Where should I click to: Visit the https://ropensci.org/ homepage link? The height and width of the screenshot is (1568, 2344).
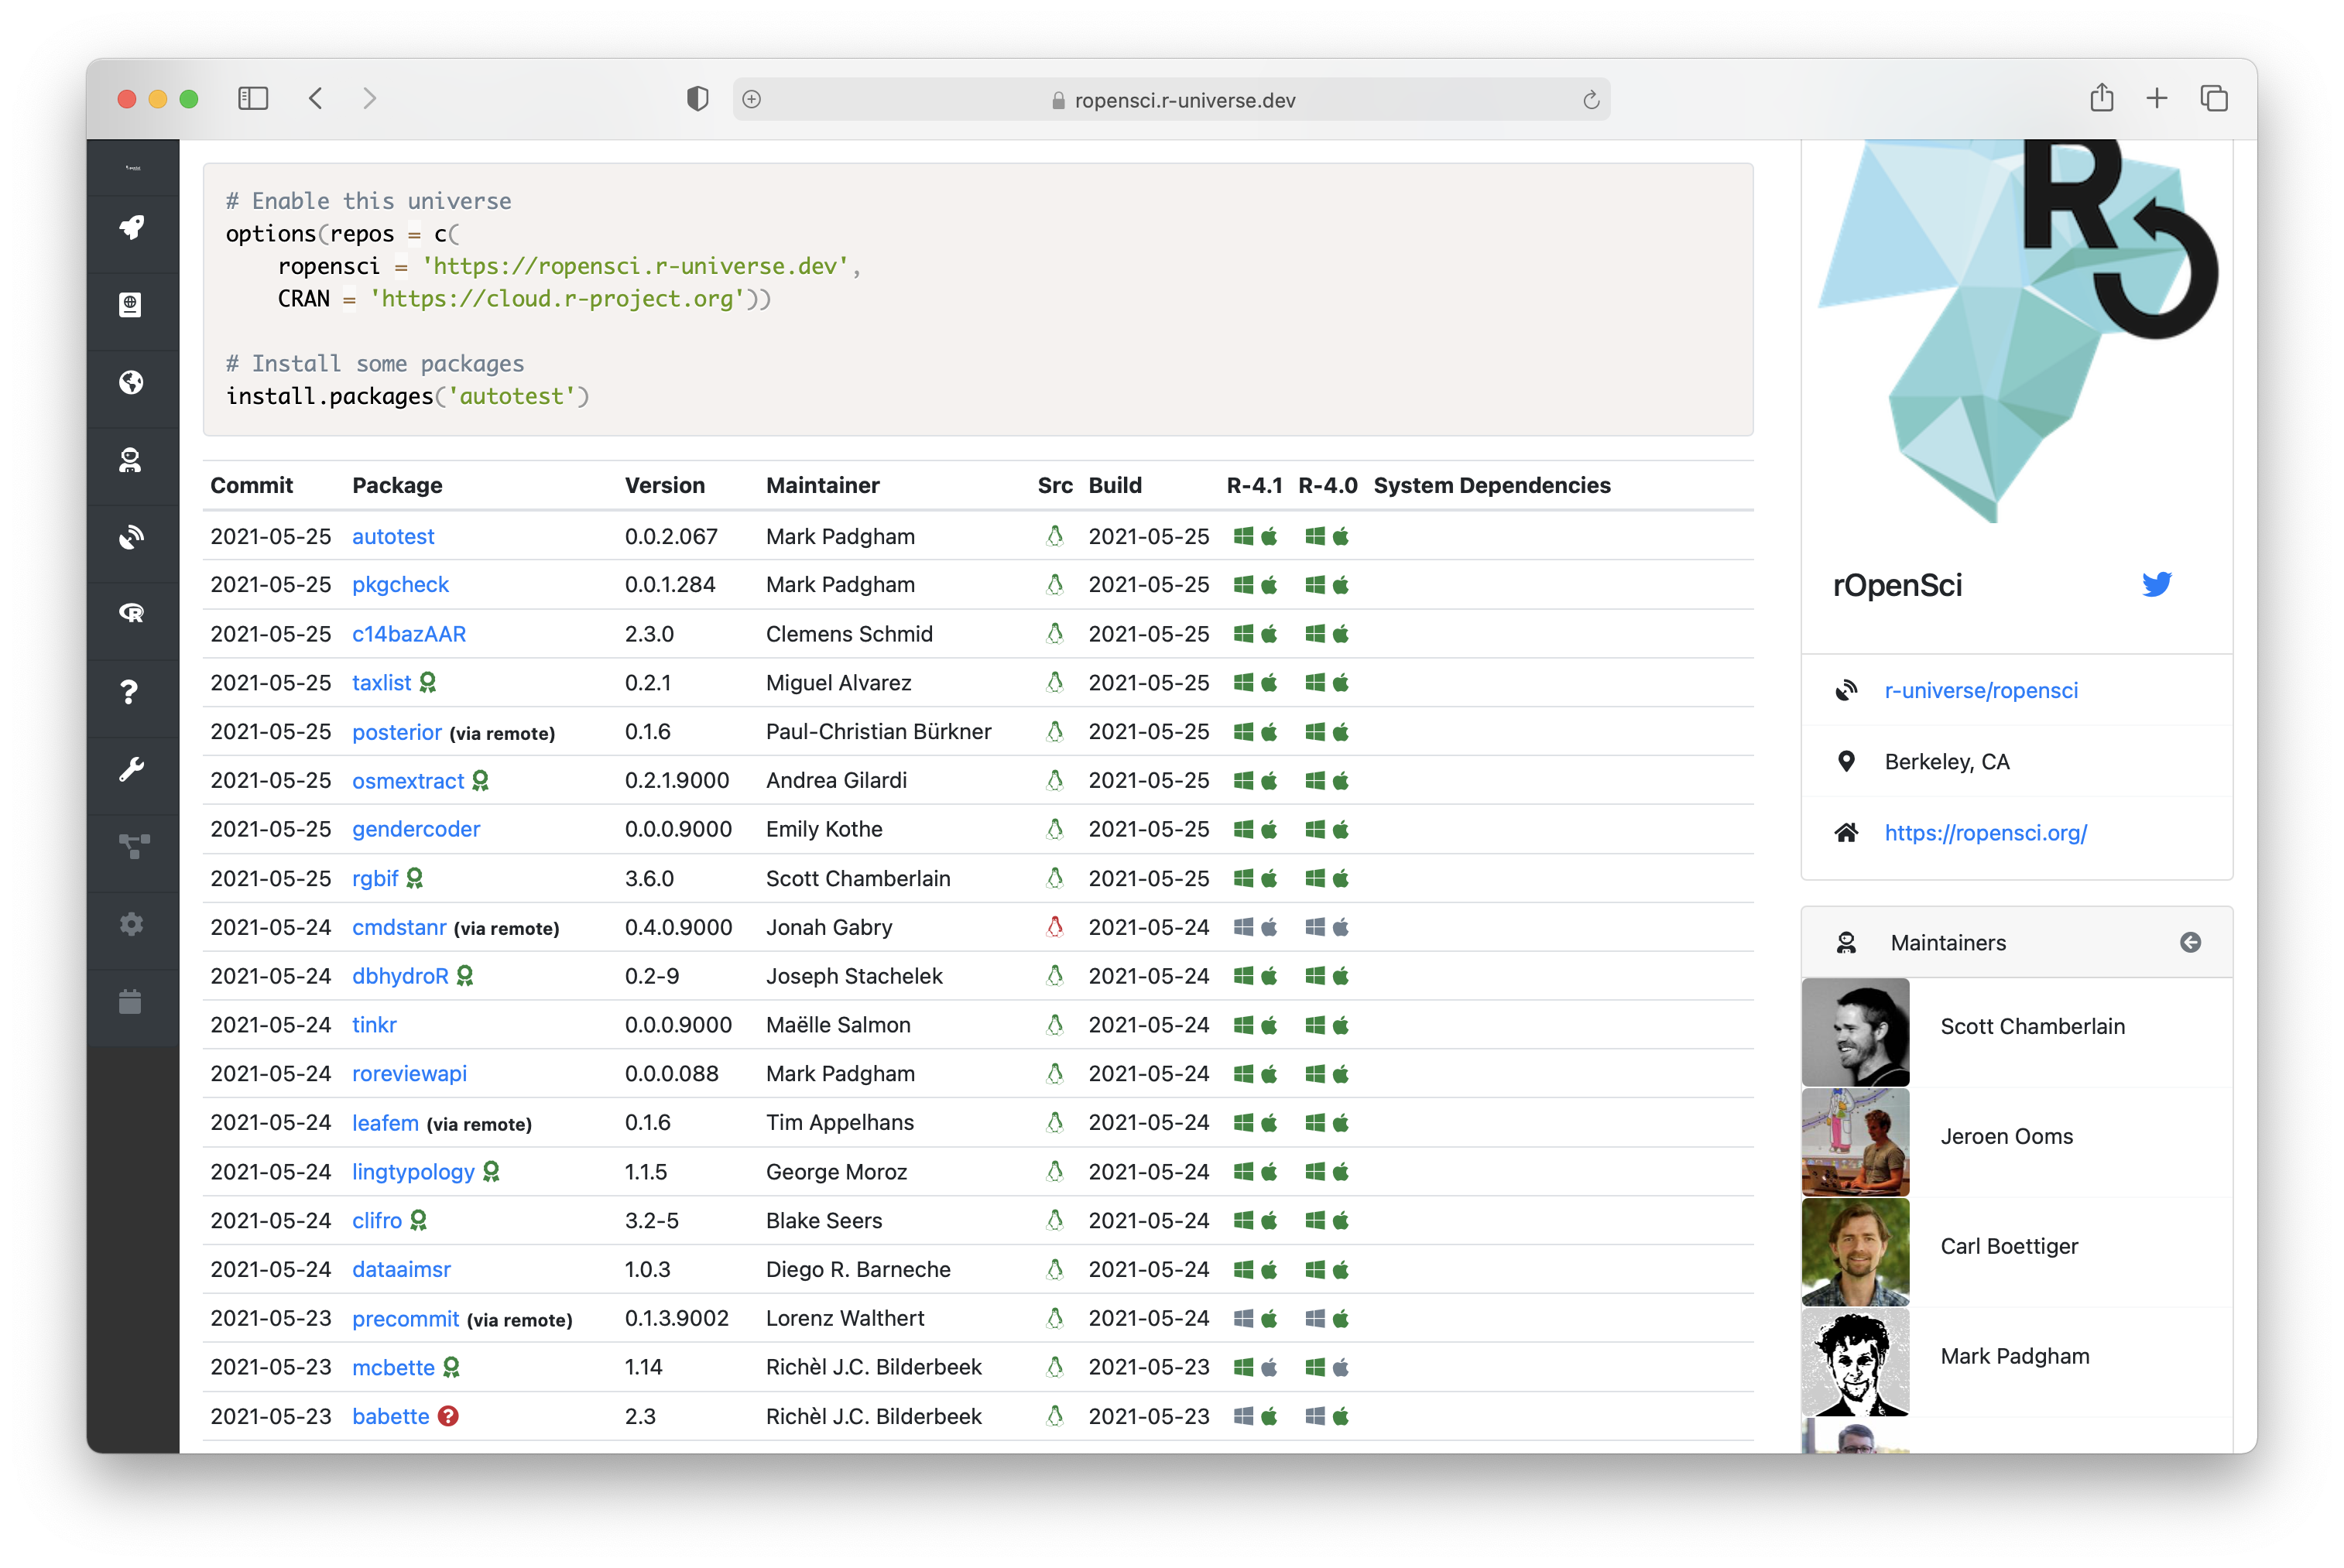[x=1985, y=833]
